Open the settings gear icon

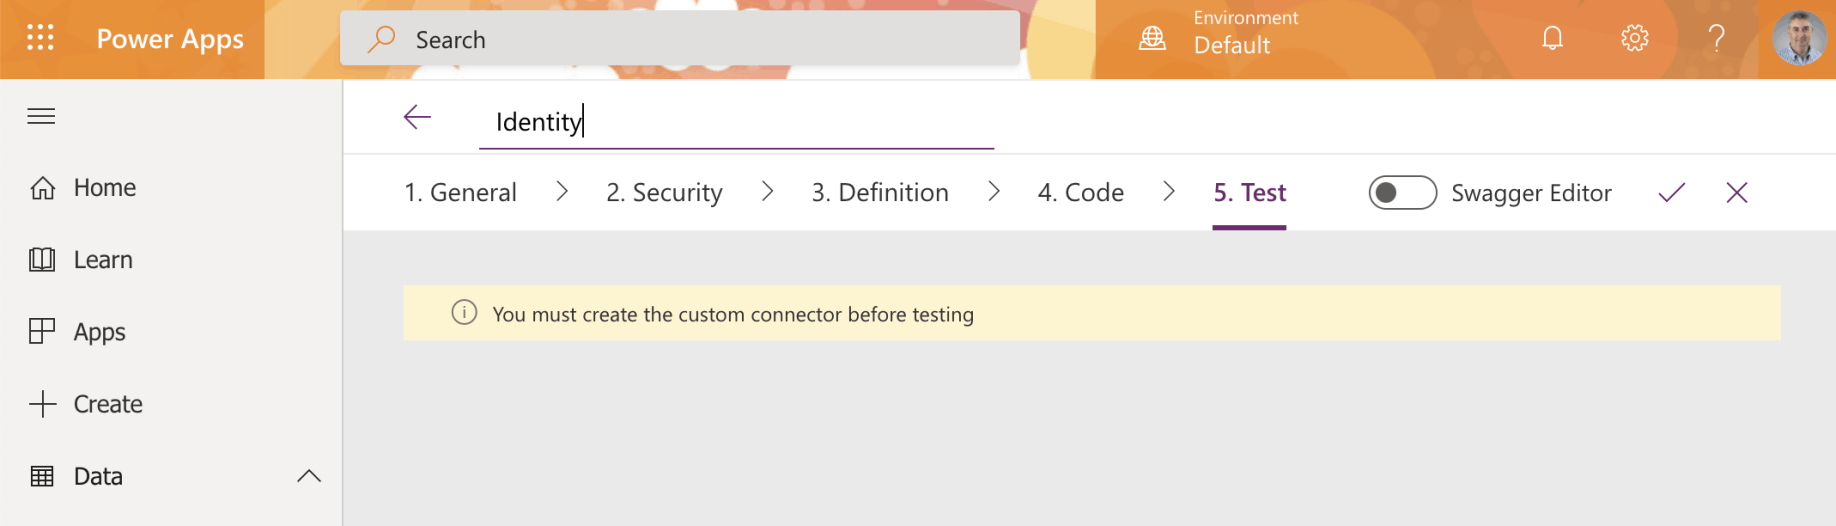pos(1634,38)
